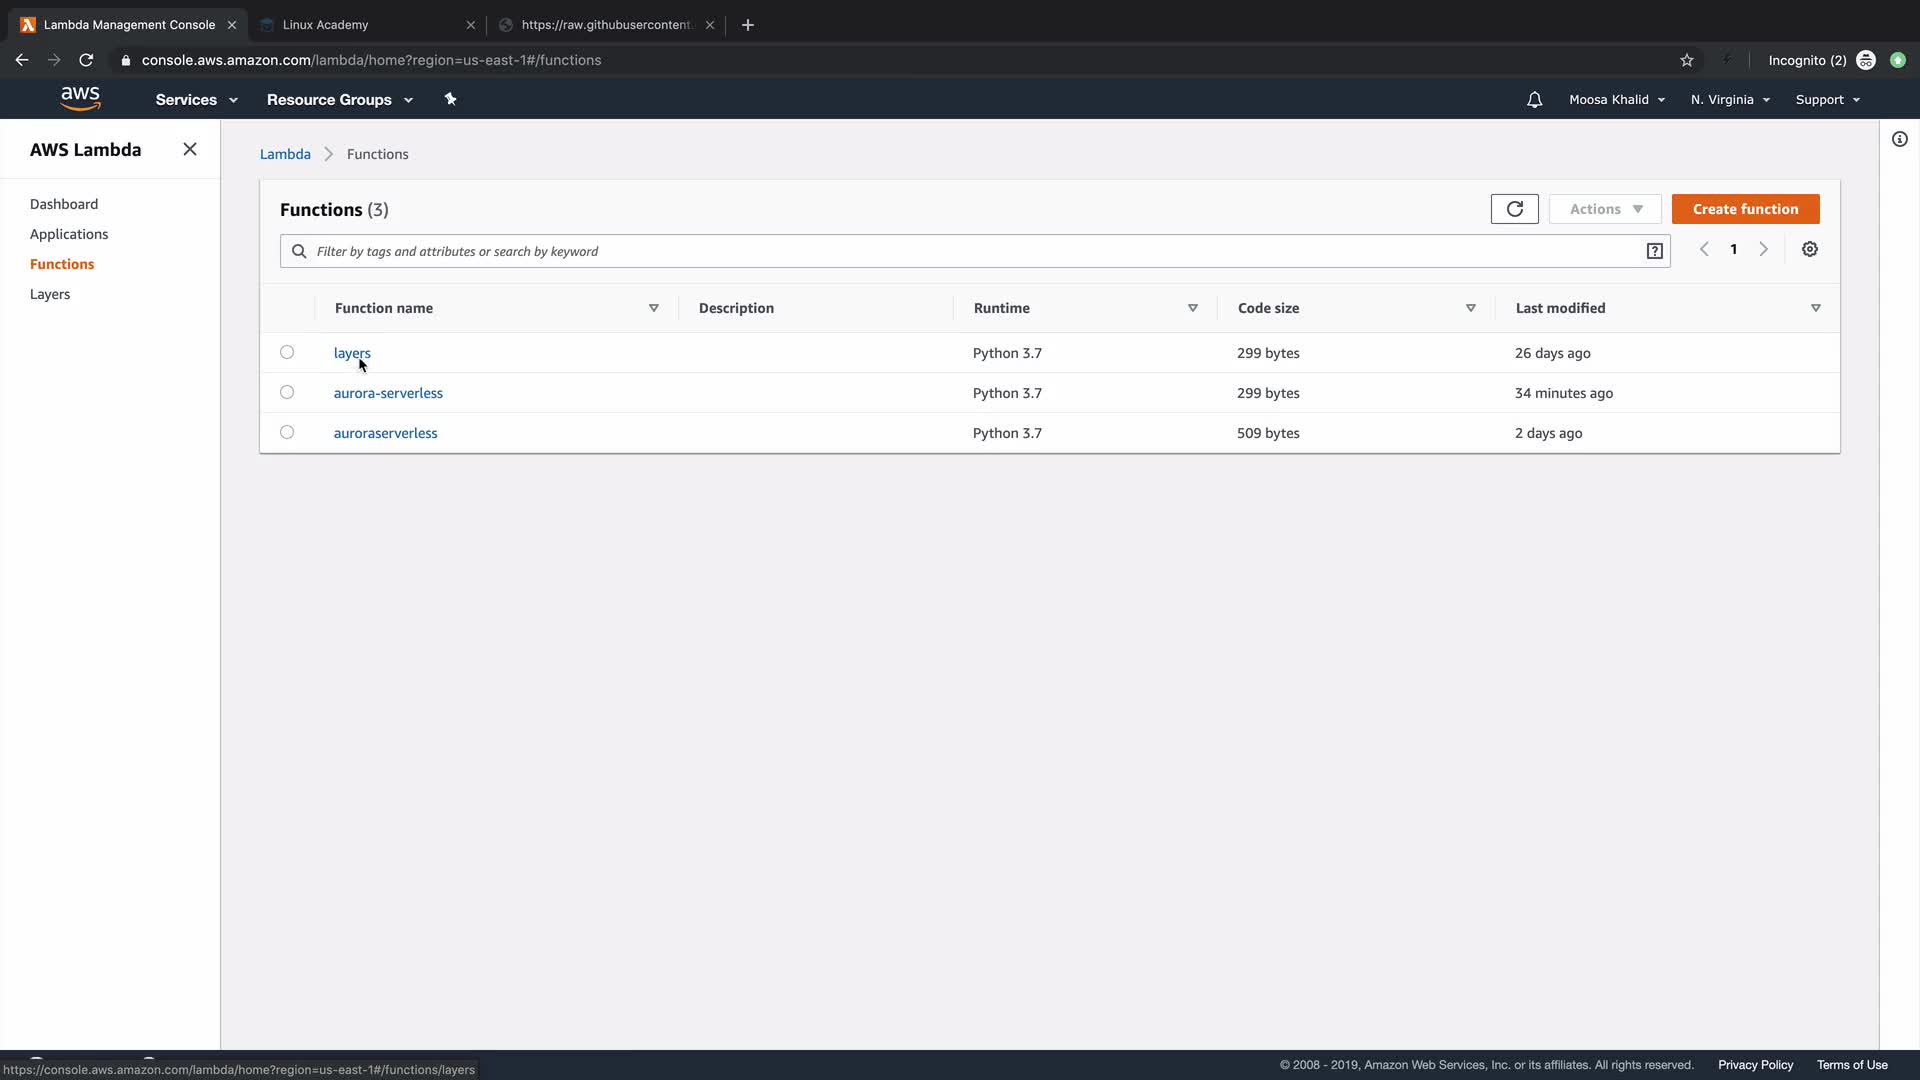Click the pin shortcut icon in navbar

pyautogui.click(x=450, y=99)
